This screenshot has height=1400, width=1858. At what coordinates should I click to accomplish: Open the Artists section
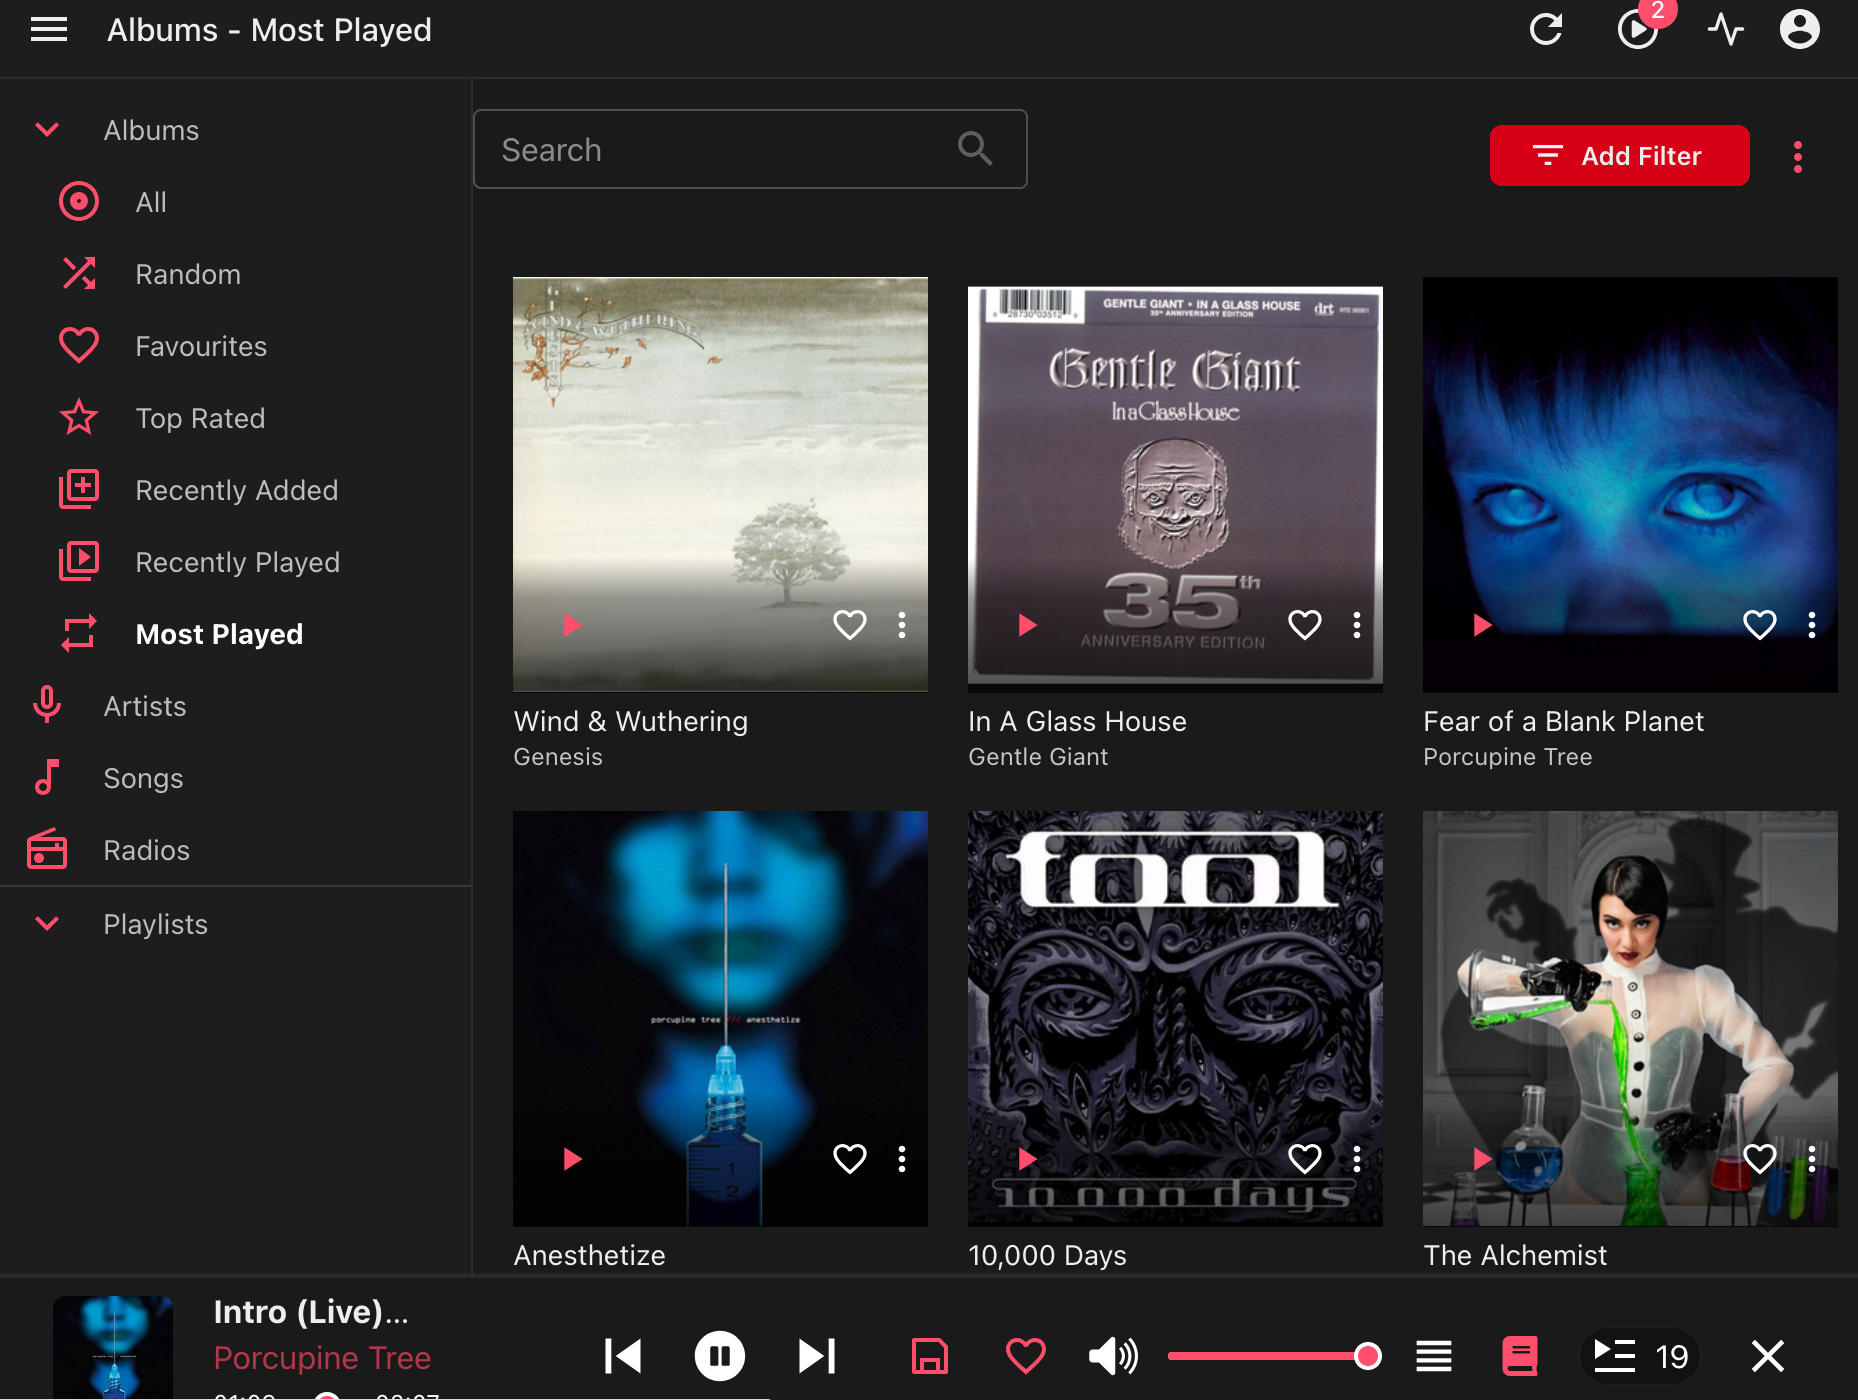pyautogui.click(x=145, y=706)
